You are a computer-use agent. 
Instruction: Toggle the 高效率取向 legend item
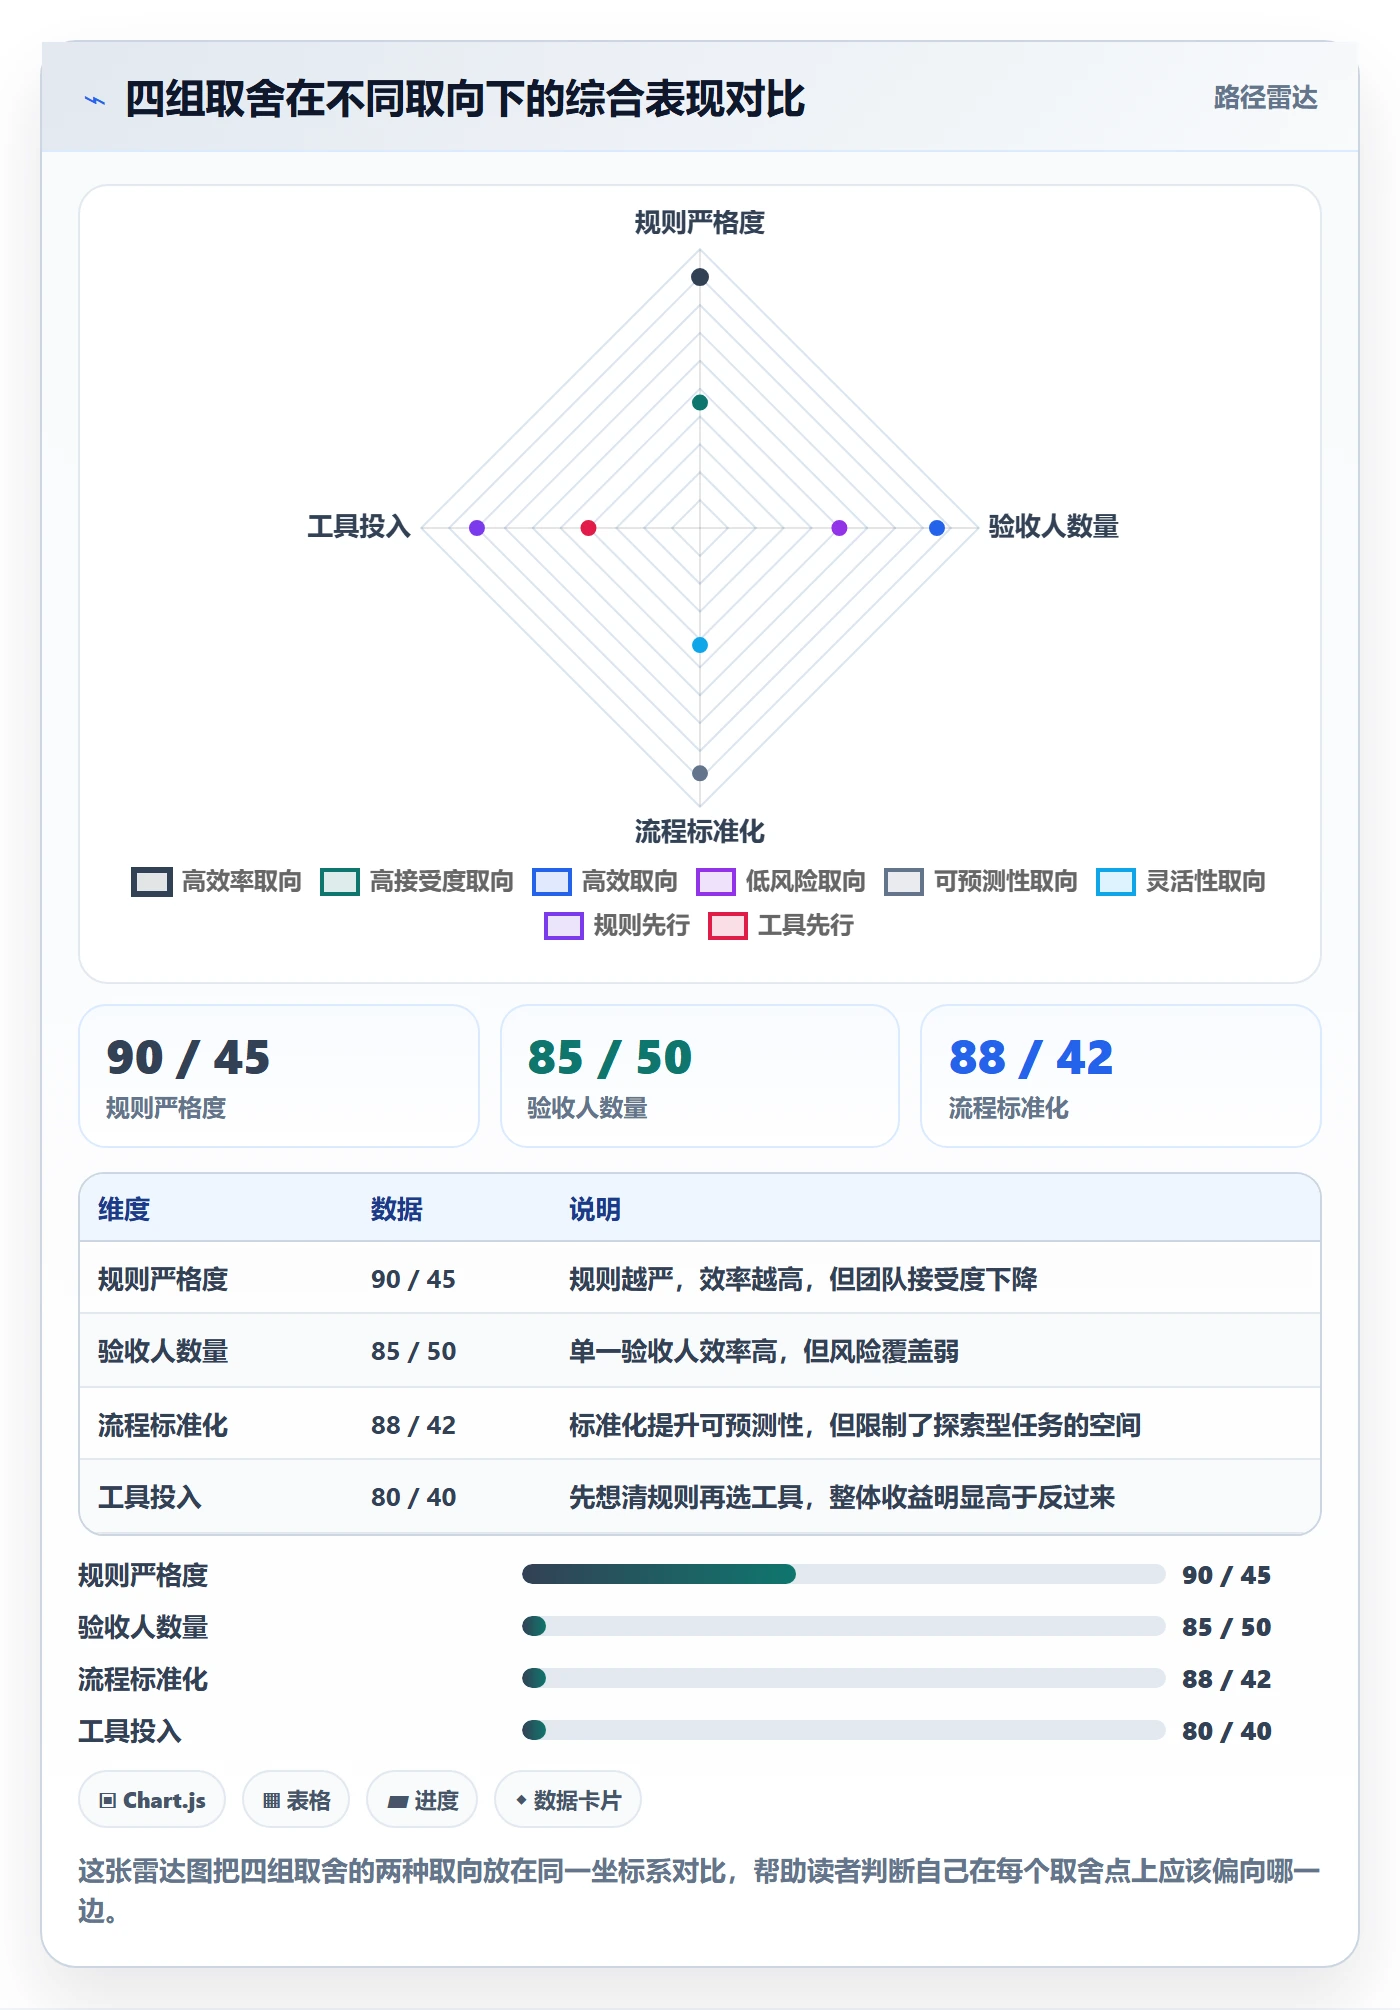(217, 881)
